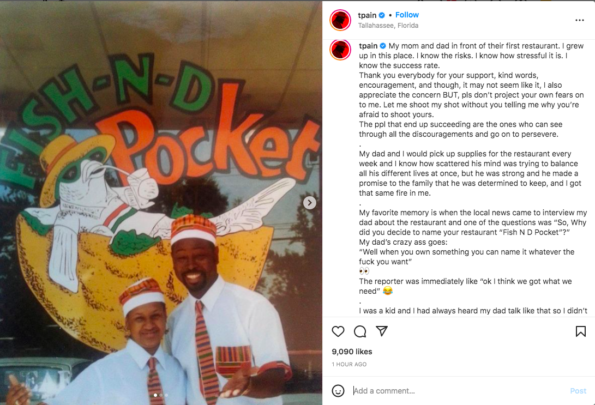Open the tpain username at the caption start
This screenshot has height=405, width=595.
[368, 46]
